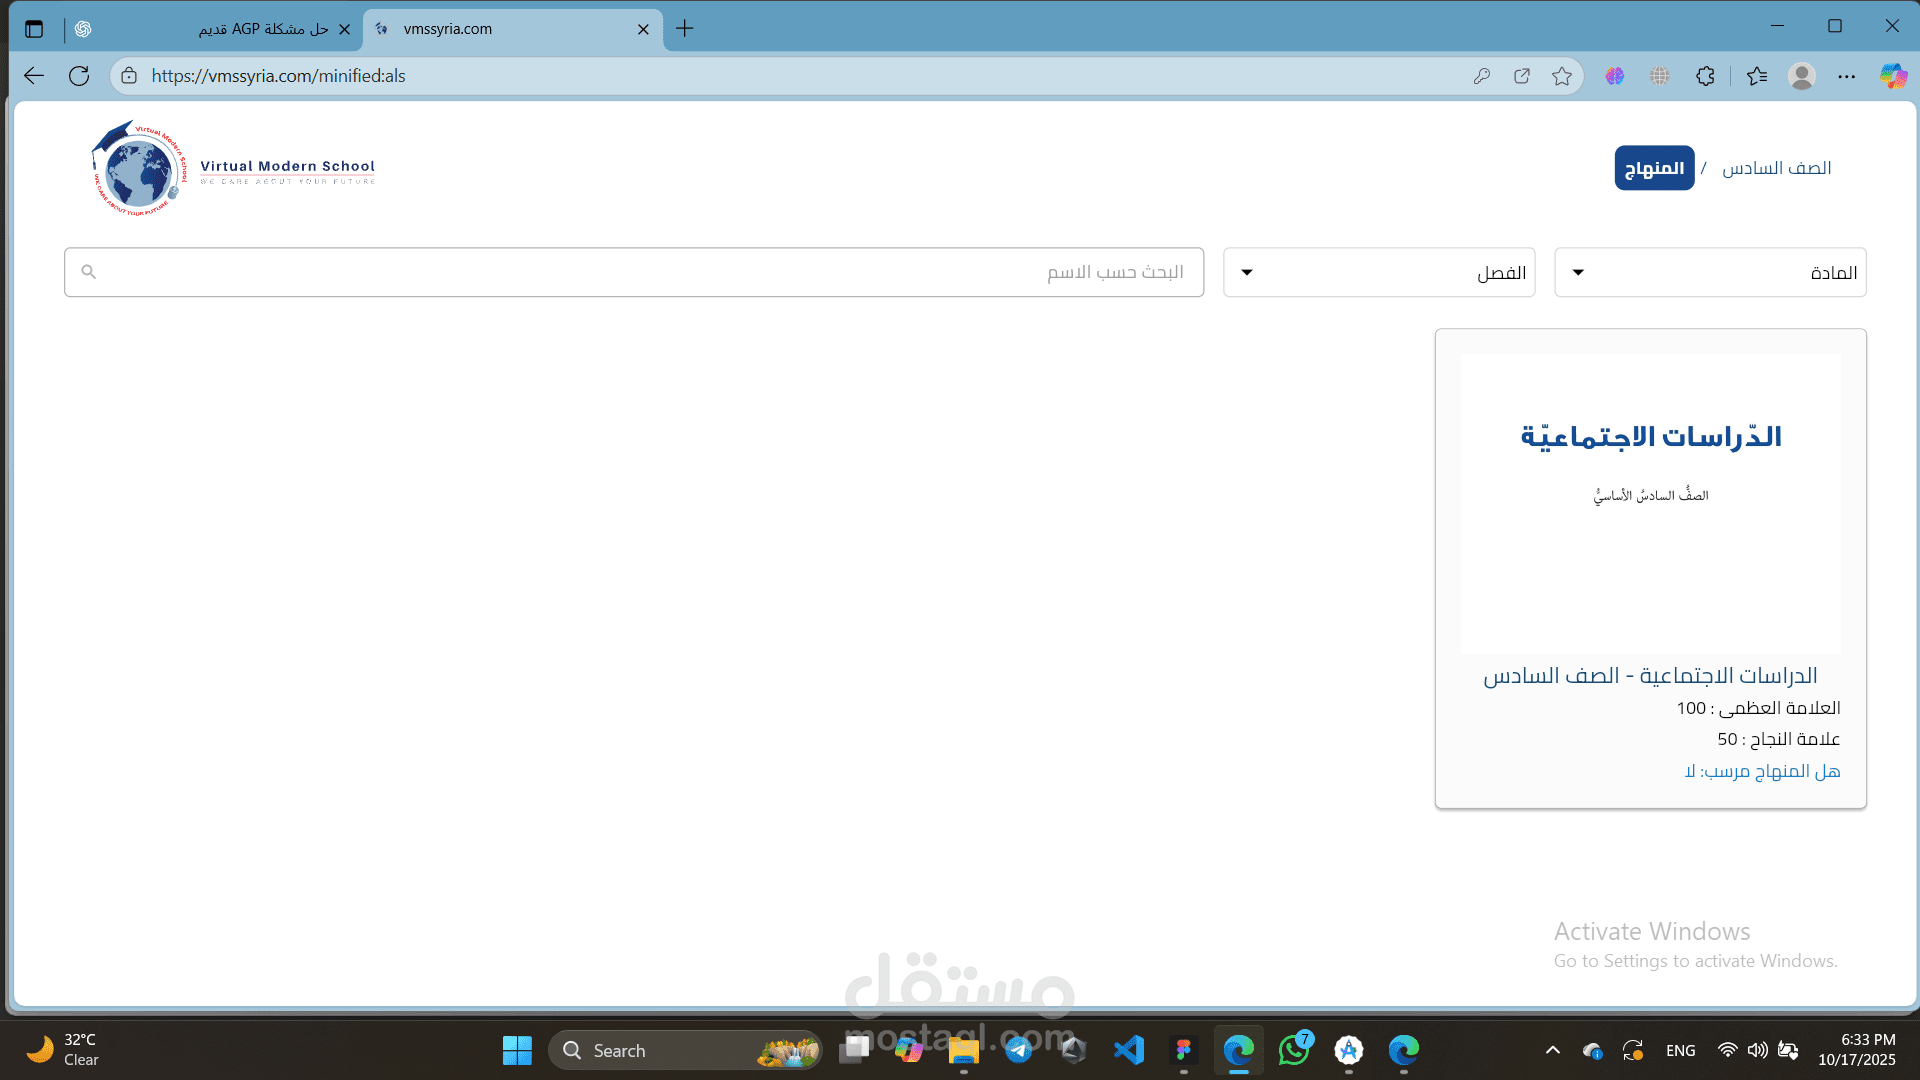Show hidden system tray icons chevron
The width and height of the screenshot is (1920, 1080).
1552,1050
